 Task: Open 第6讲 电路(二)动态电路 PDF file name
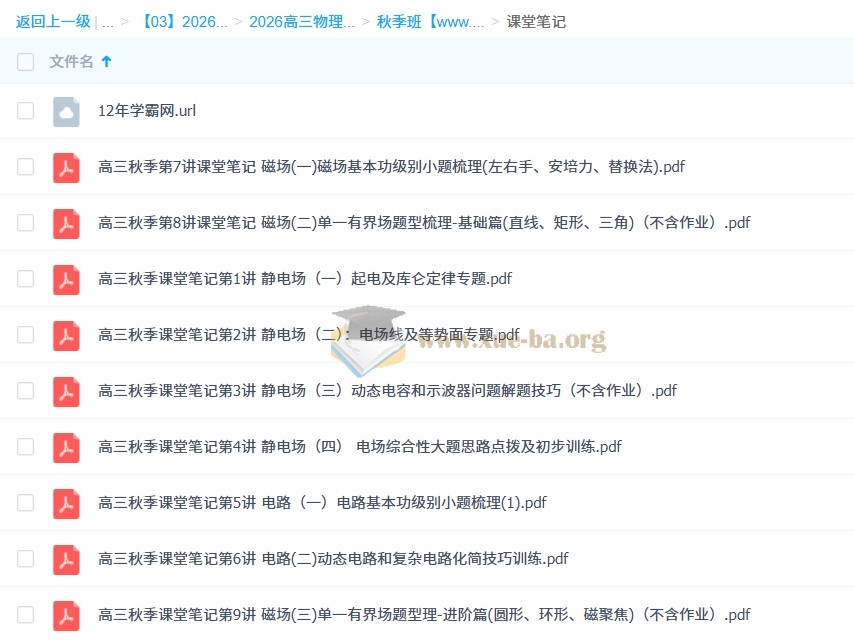tap(333, 559)
